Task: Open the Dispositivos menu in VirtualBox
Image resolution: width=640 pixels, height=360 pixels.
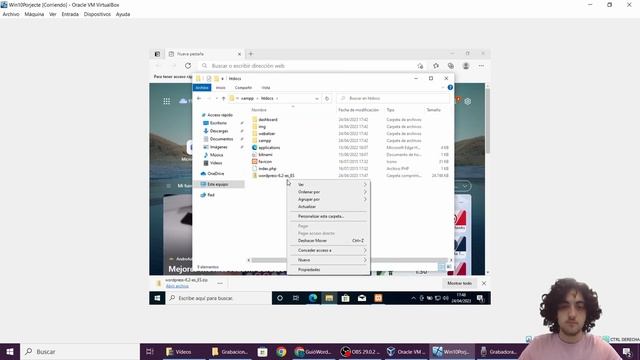Action: coord(97,14)
